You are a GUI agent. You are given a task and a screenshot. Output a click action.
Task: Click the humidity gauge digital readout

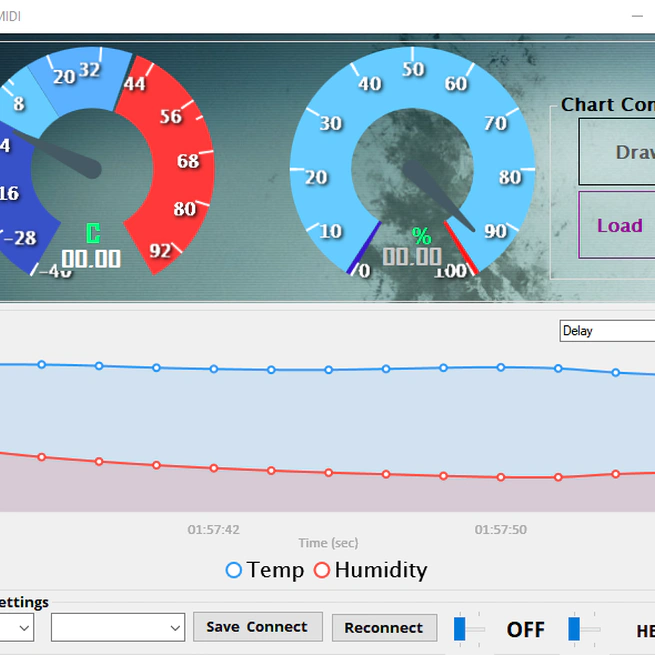412,258
